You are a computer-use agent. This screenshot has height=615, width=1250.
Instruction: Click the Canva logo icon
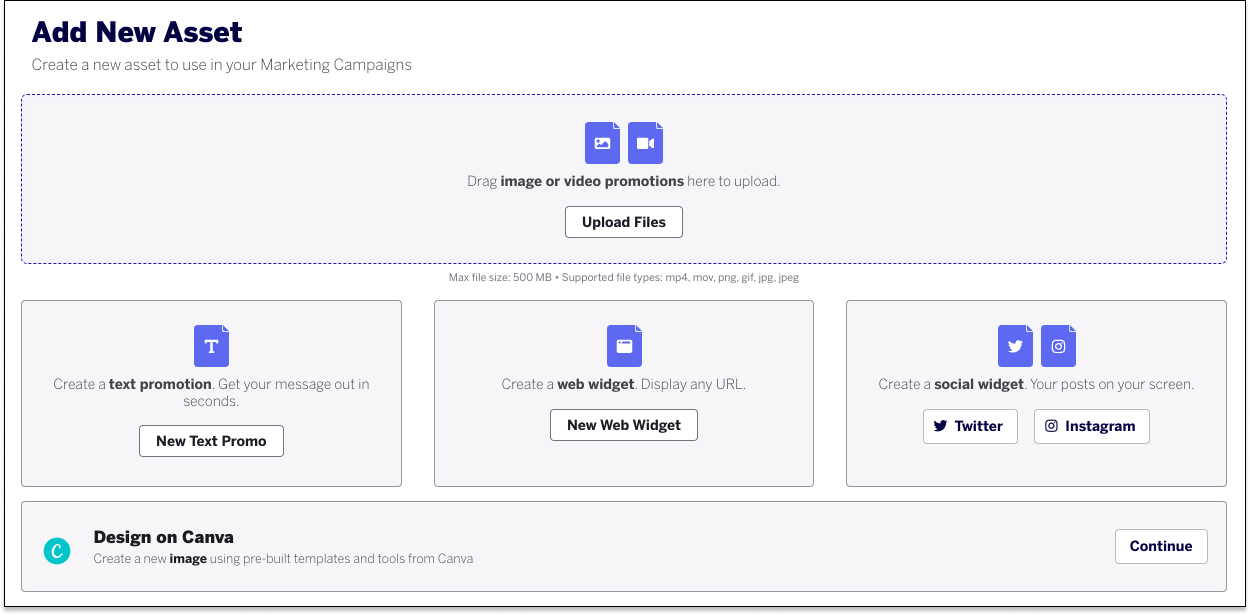57,550
